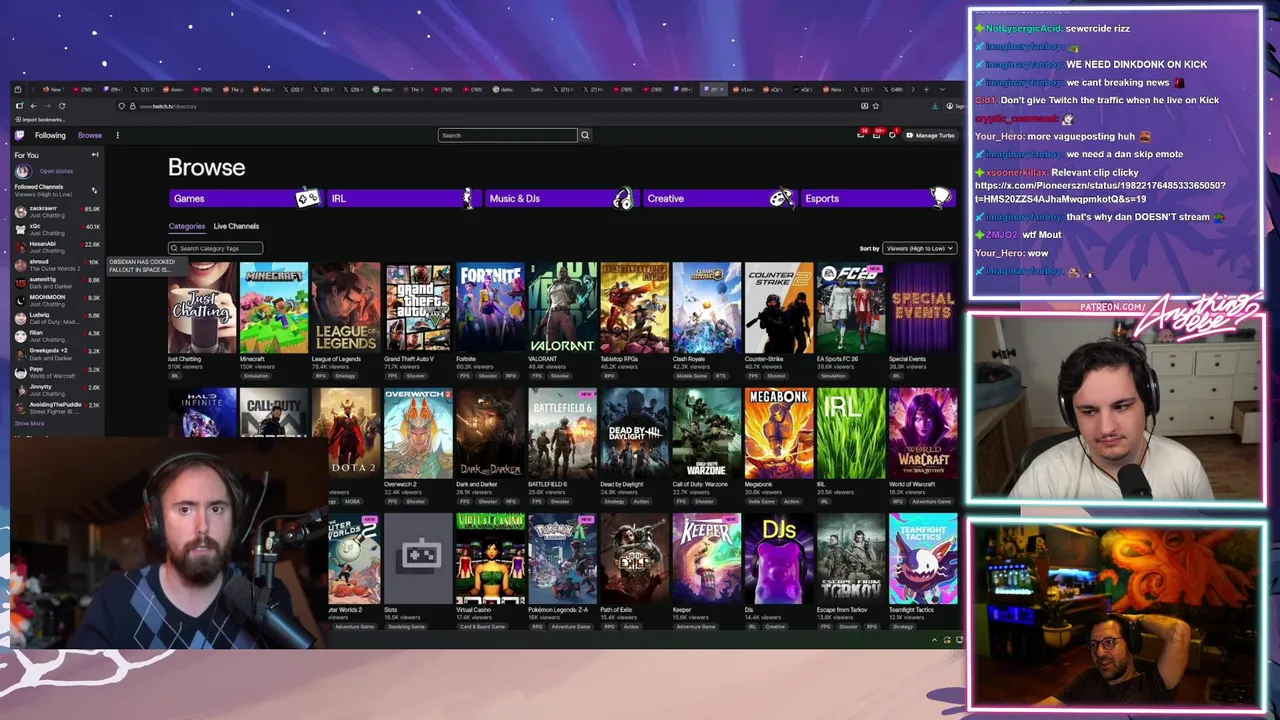Click the Manage Turbo button
Viewport: 1280px width, 720px height.
coord(931,135)
